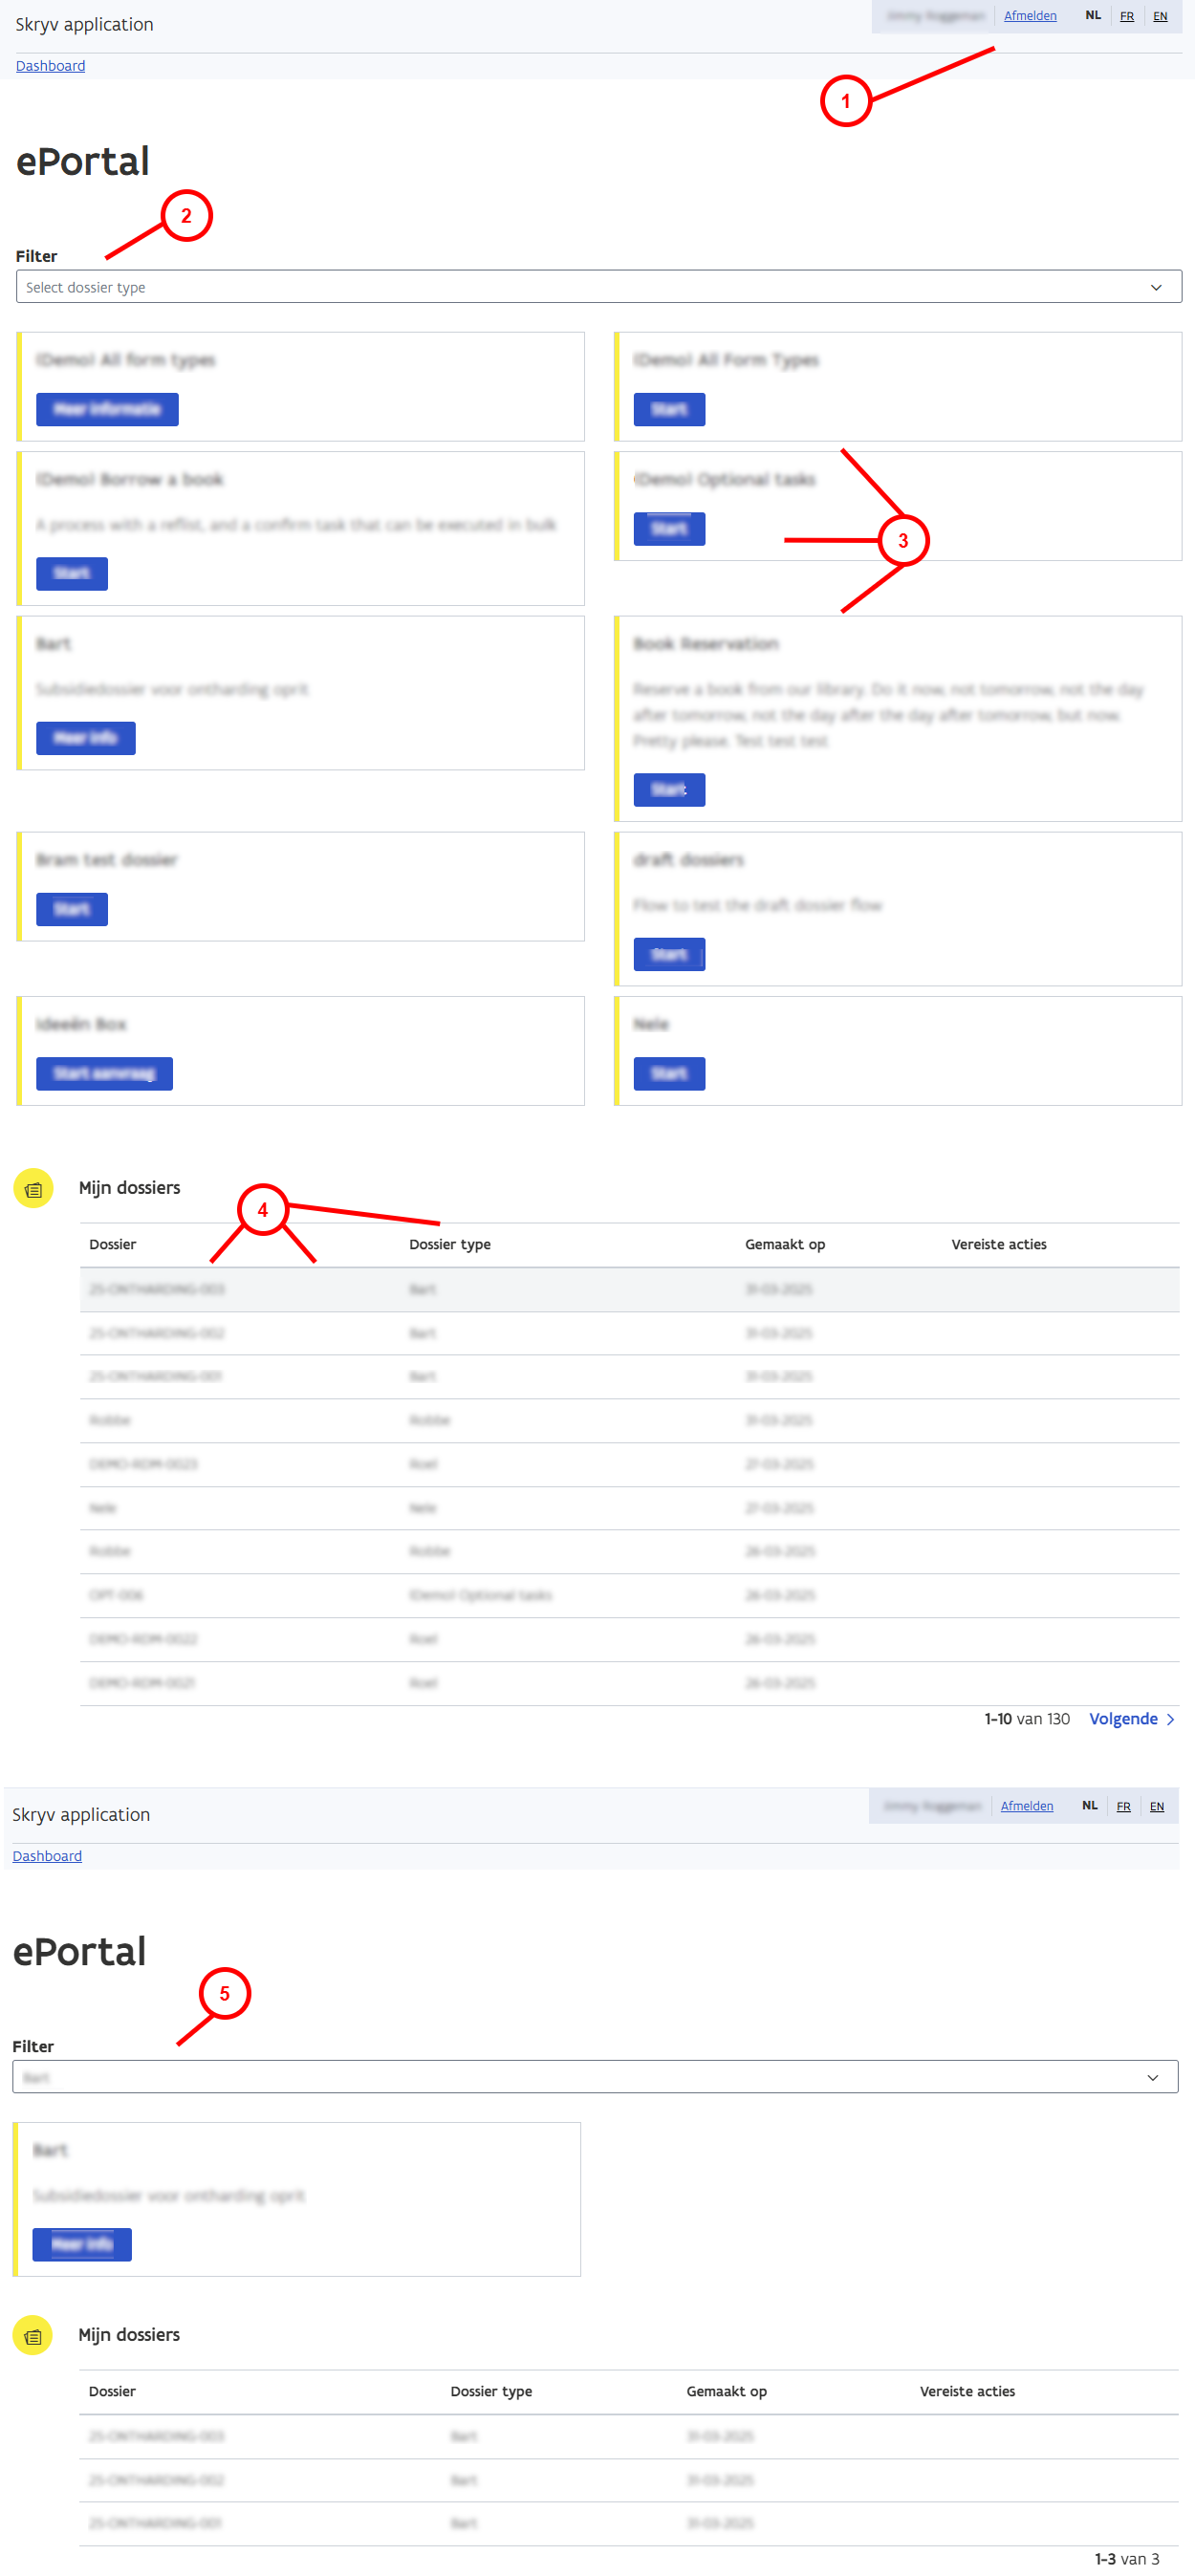Click the Gemaakt op header in the 130-dossier table
The width and height of the screenshot is (1195, 2576).
click(784, 1244)
